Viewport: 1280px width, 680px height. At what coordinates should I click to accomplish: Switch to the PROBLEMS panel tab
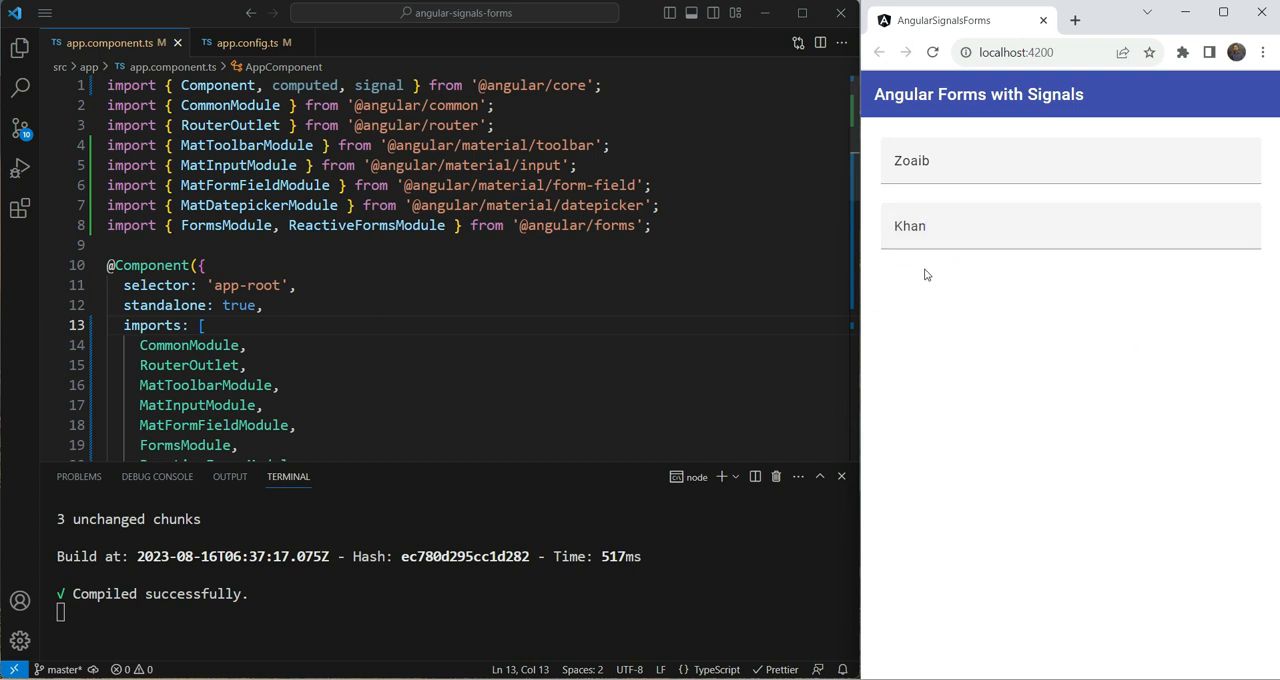click(x=79, y=477)
